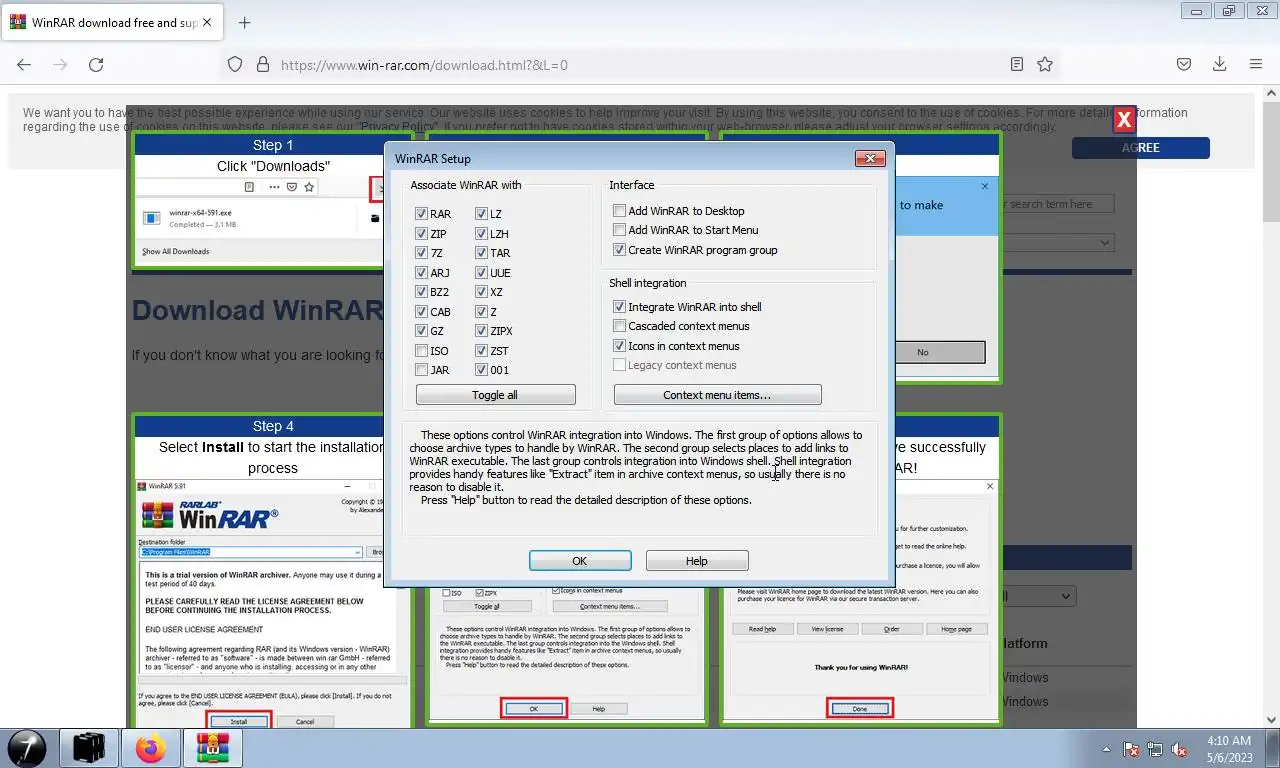Toggle the GZ association checkbox
The width and height of the screenshot is (1280, 768).
[422, 331]
